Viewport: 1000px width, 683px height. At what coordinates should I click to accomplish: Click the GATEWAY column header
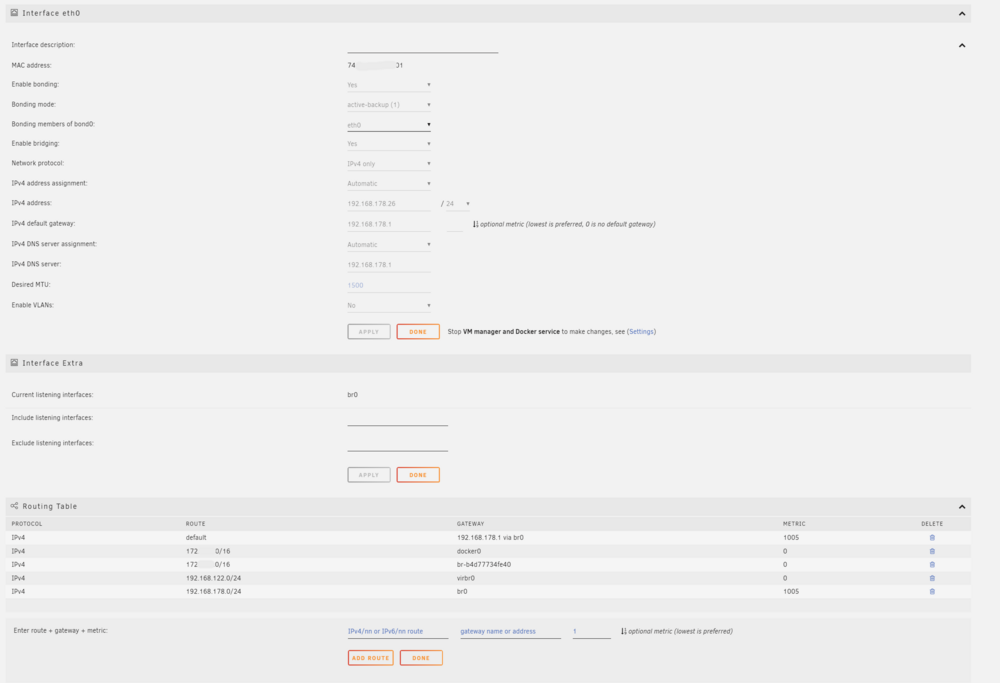[x=471, y=524]
